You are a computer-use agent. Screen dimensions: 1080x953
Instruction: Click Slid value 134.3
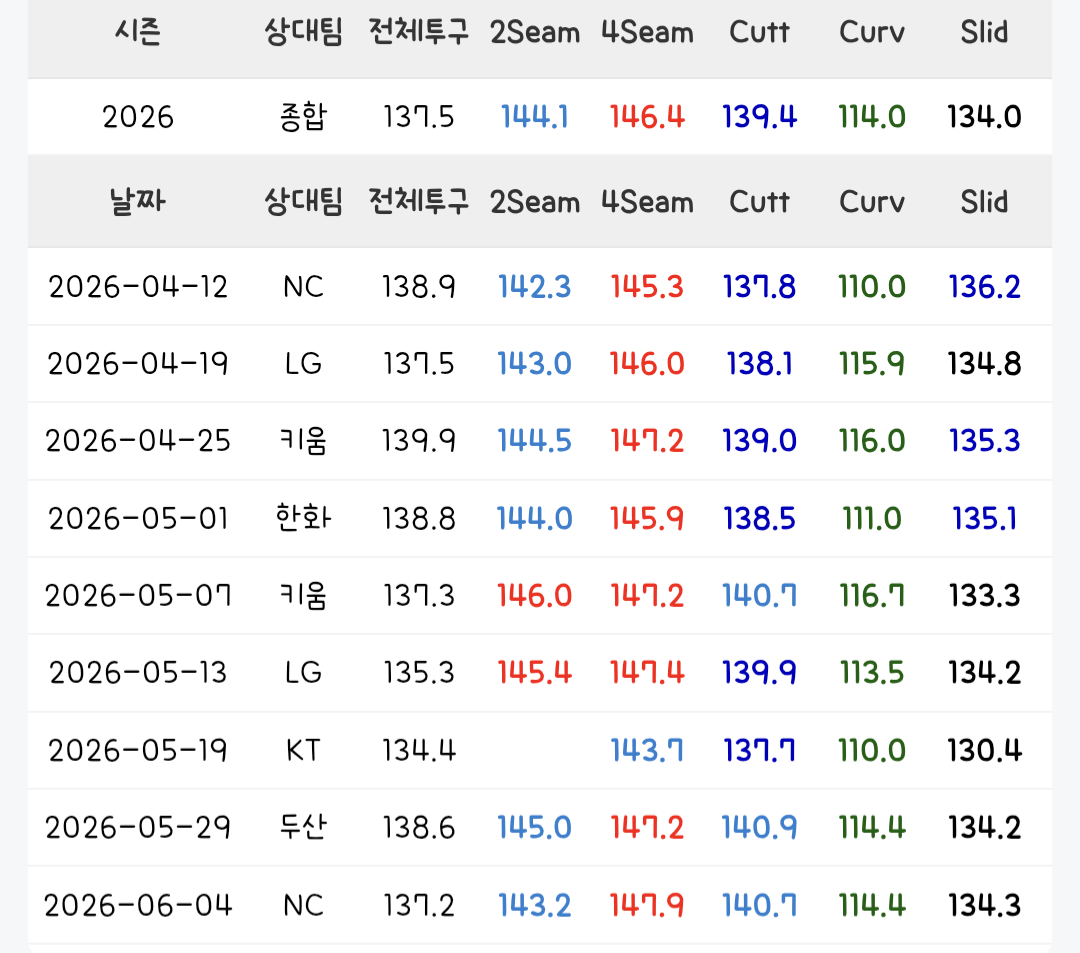click(x=984, y=905)
